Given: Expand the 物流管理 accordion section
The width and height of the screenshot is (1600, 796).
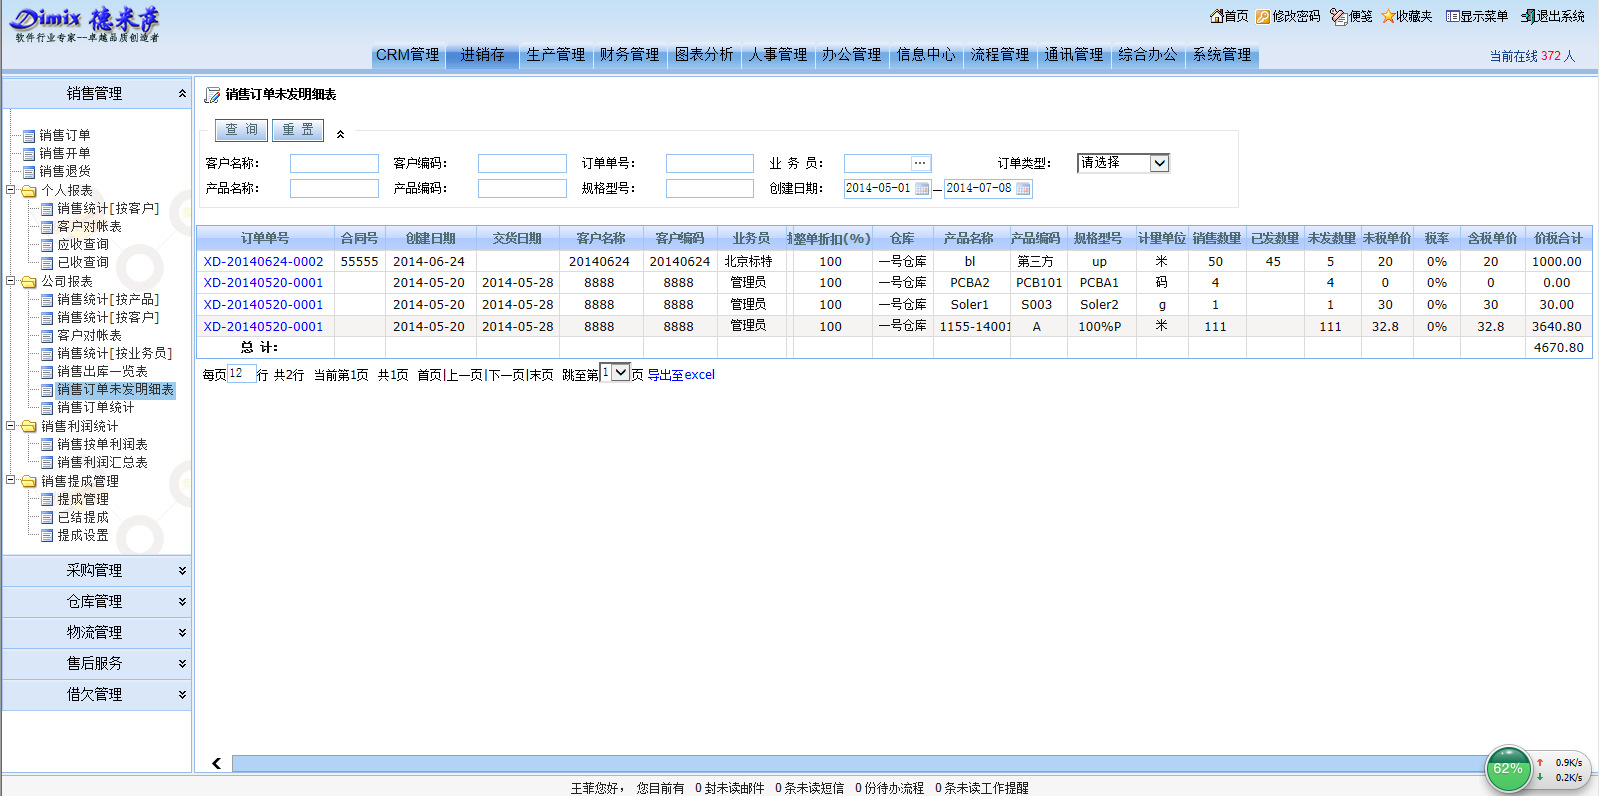Looking at the screenshot, I should [96, 633].
